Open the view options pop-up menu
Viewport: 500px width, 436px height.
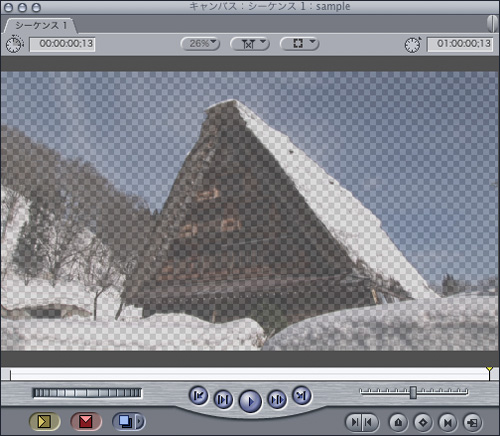[x=299, y=44]
